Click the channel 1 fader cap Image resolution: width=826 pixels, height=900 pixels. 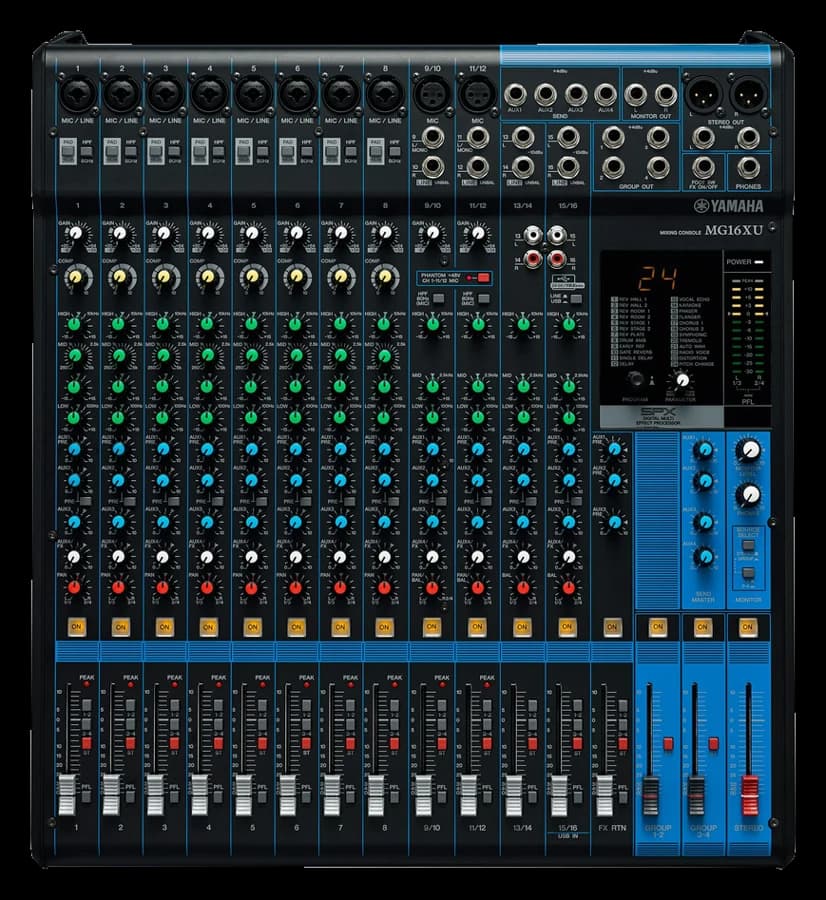pyautogui.click(x=67, y=795)
